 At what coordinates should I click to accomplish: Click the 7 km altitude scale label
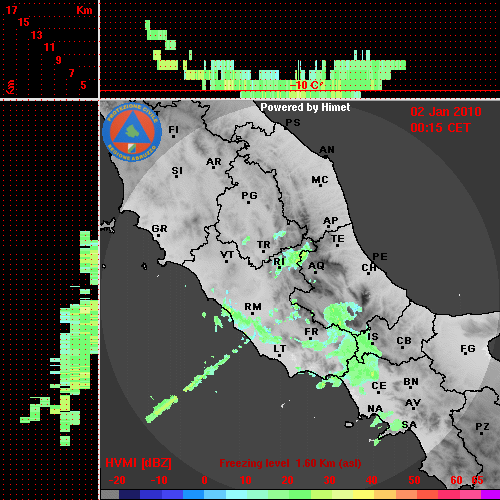(x=71, y=73)
